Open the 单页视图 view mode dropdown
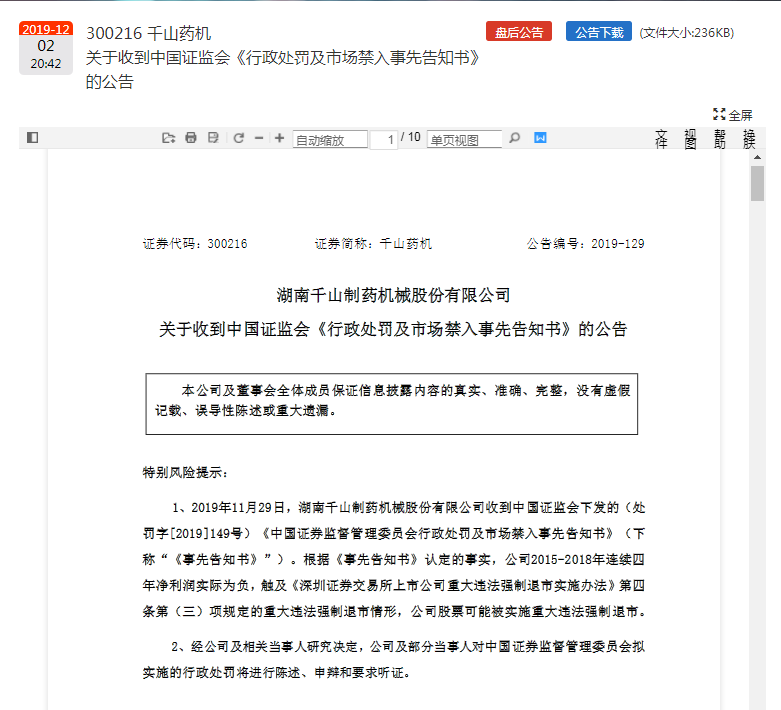This screenshot has width=781, height=710. (464, 140)
